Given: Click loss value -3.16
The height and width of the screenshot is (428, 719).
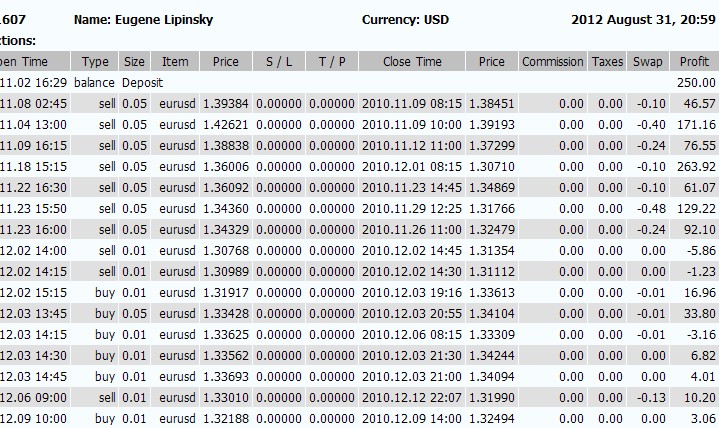Looking at the screenshot, I should coord(701,335).
